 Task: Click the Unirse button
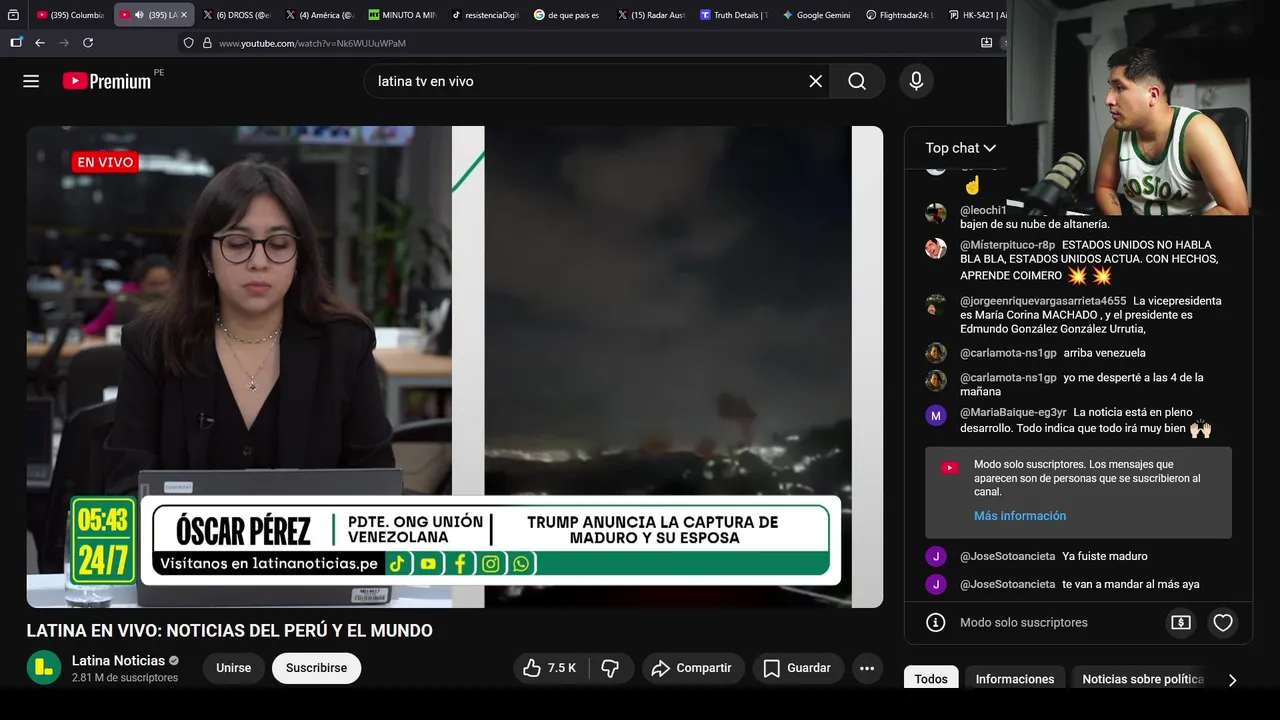[234, 668]
